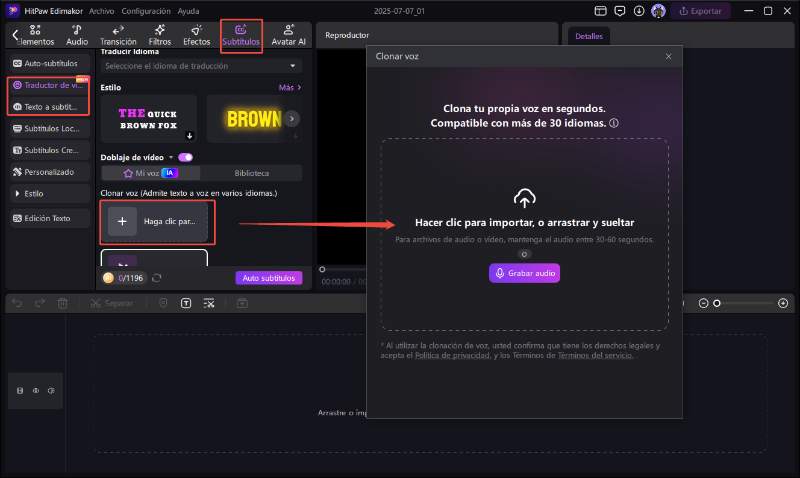
Task: Click the archive box toolbar icon
Action: (x=242, y=304)
